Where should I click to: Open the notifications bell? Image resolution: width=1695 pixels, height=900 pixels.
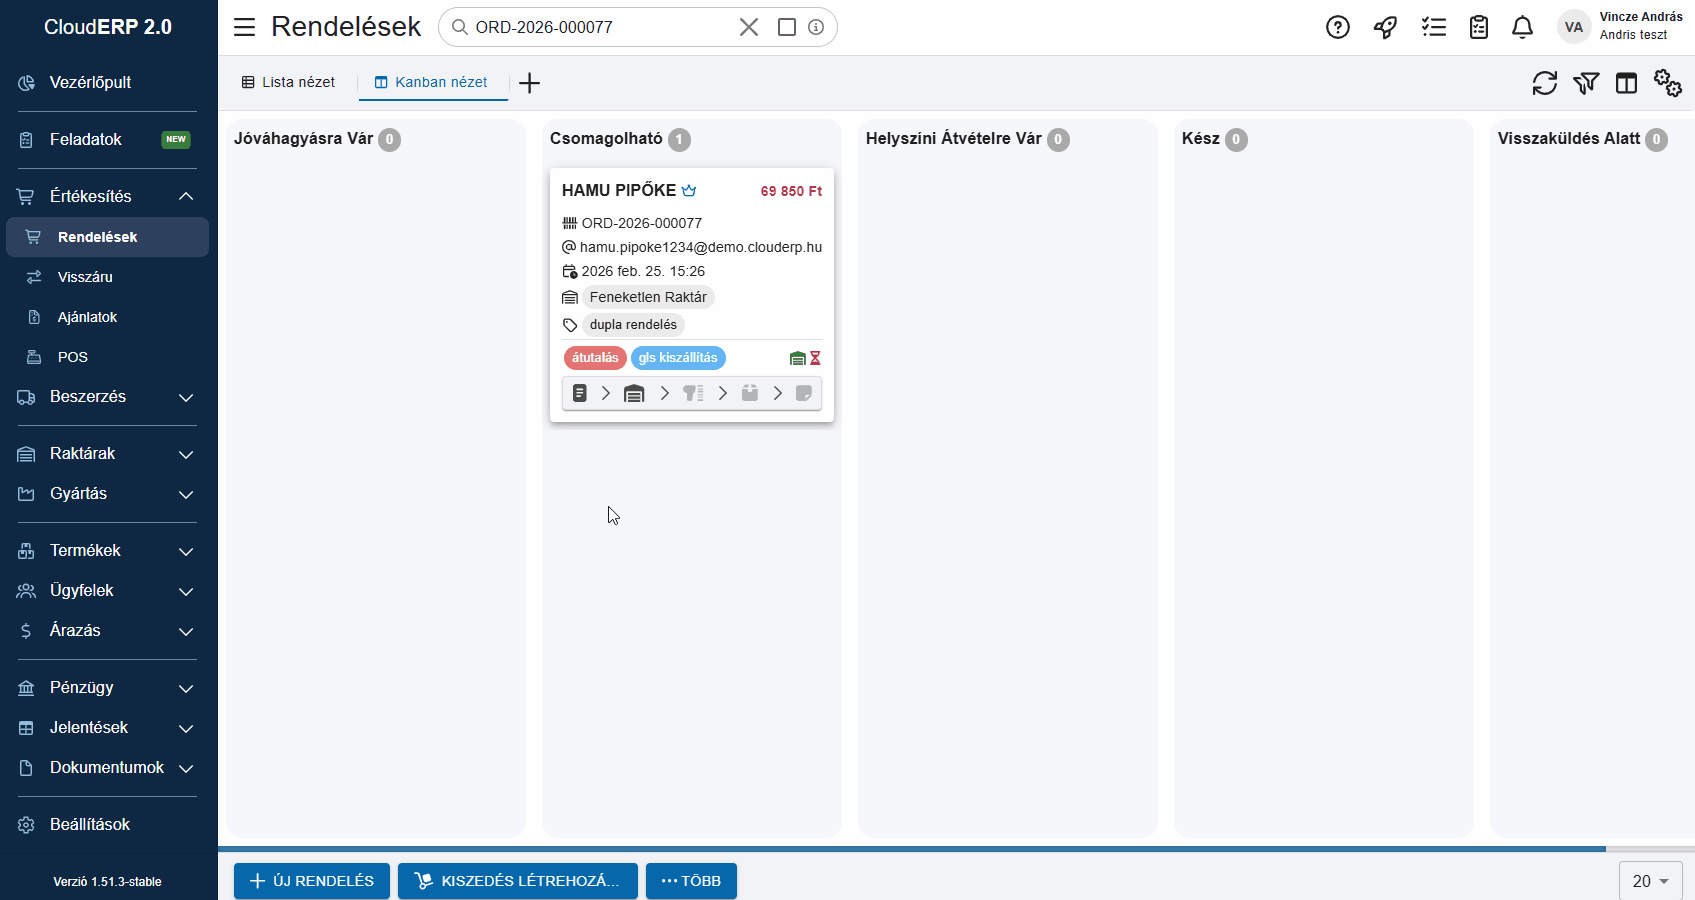click(1522, 27)
